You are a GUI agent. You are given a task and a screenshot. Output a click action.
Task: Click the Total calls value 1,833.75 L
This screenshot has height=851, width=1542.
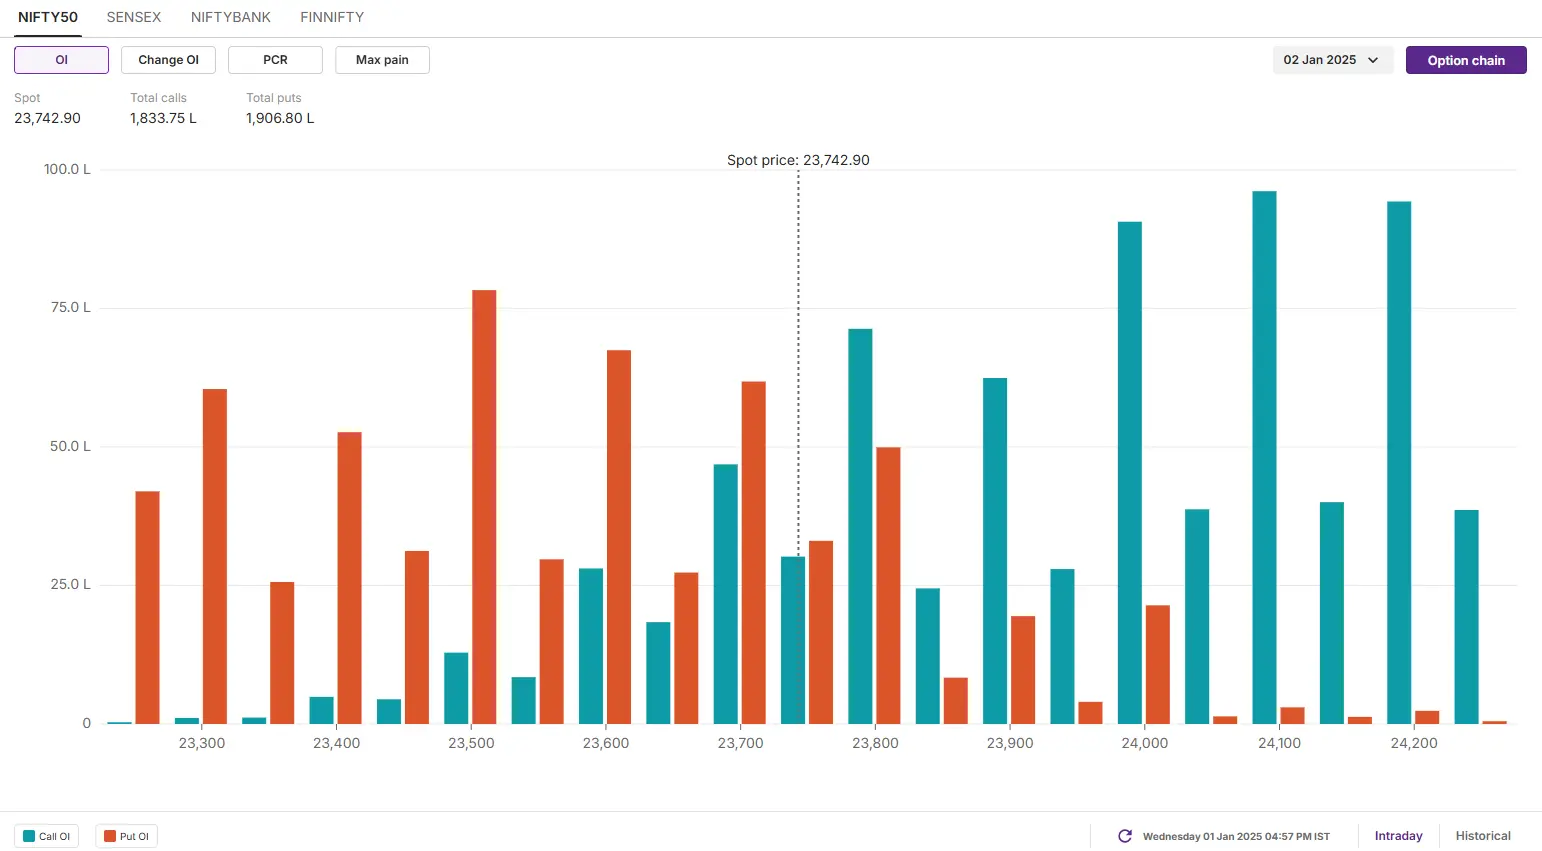point(163,118)
